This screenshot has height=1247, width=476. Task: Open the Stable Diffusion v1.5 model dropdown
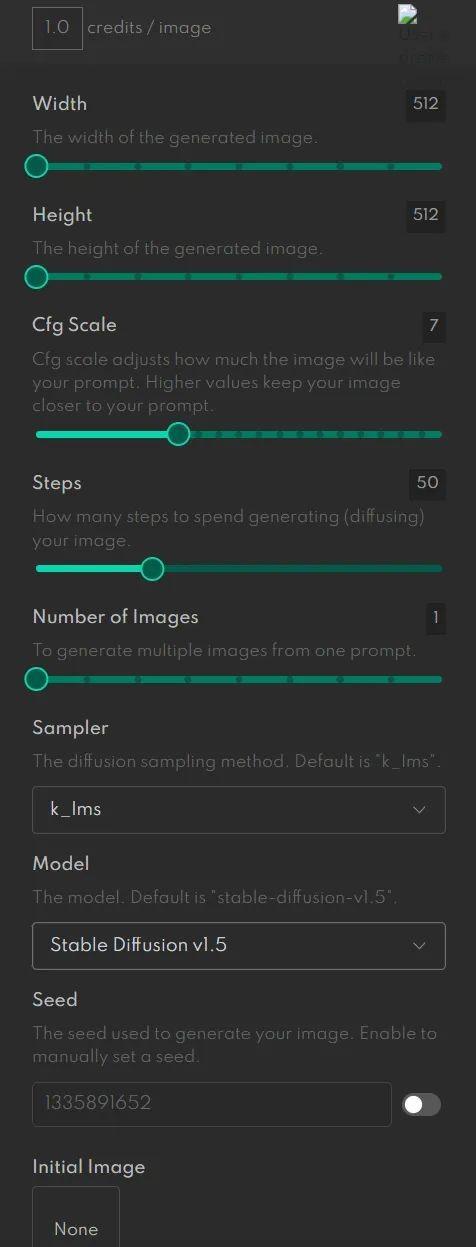239,945
